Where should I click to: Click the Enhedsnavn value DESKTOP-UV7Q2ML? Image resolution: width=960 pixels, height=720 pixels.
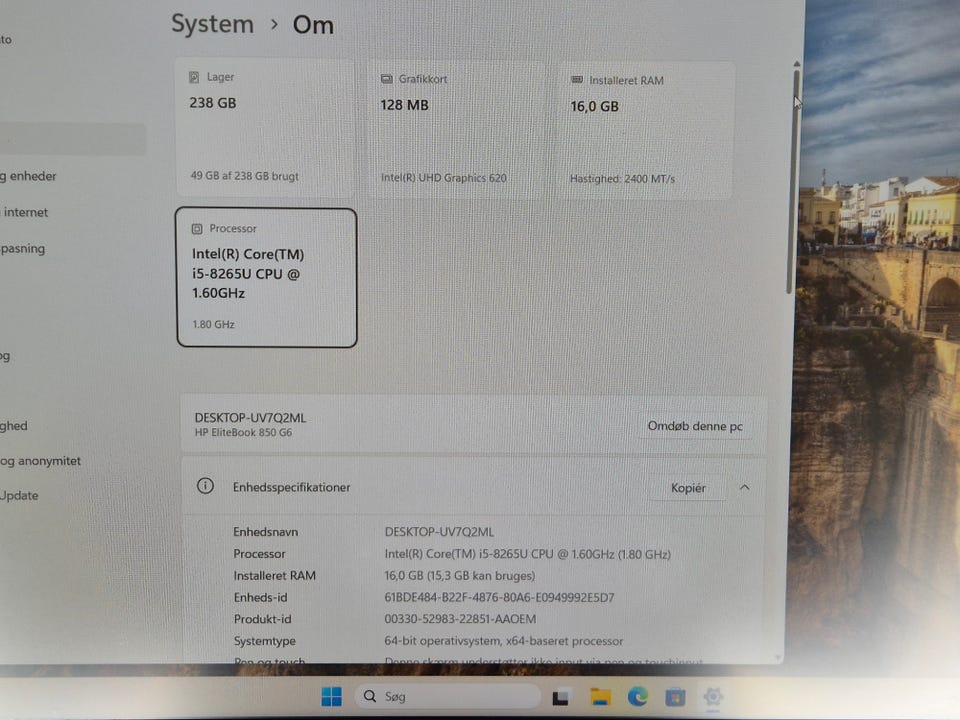(439, 532)
